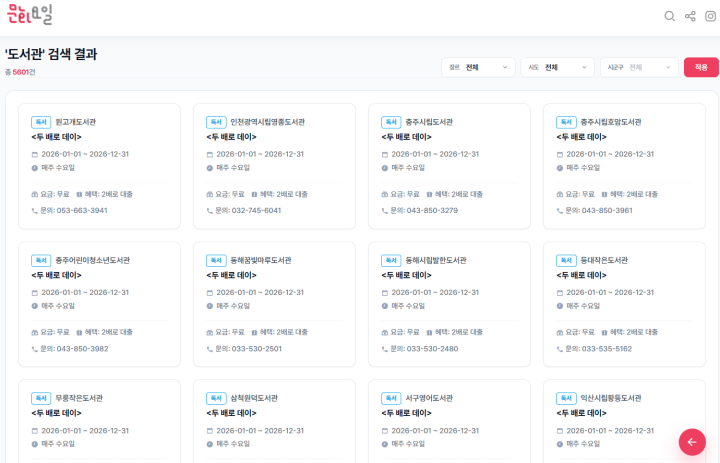Click the 독서 tag on 서구영어도서관 card
This screenshot has width=720, height=463.
391,398
